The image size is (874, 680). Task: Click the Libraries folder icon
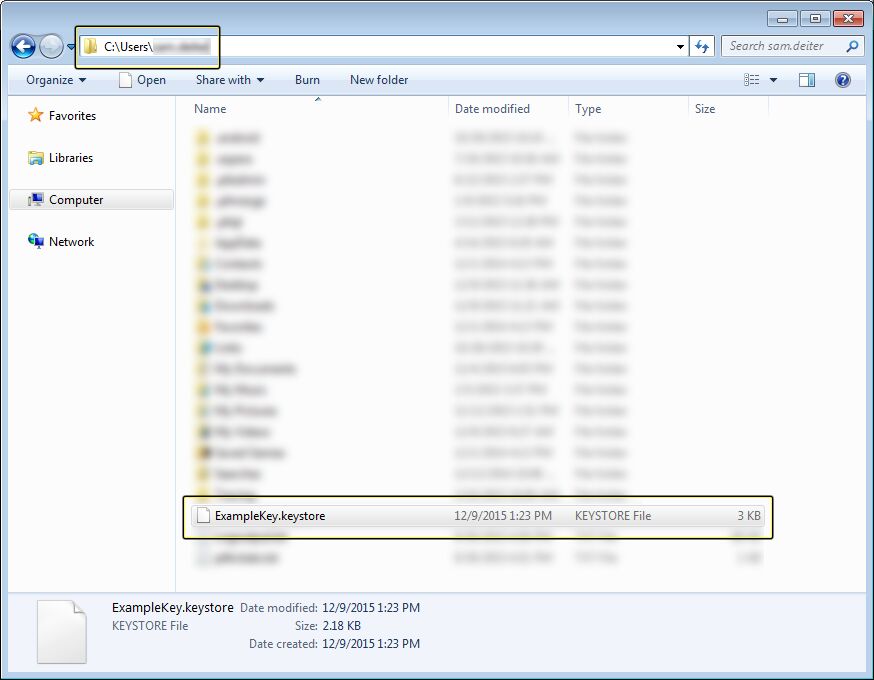point(36,158)
